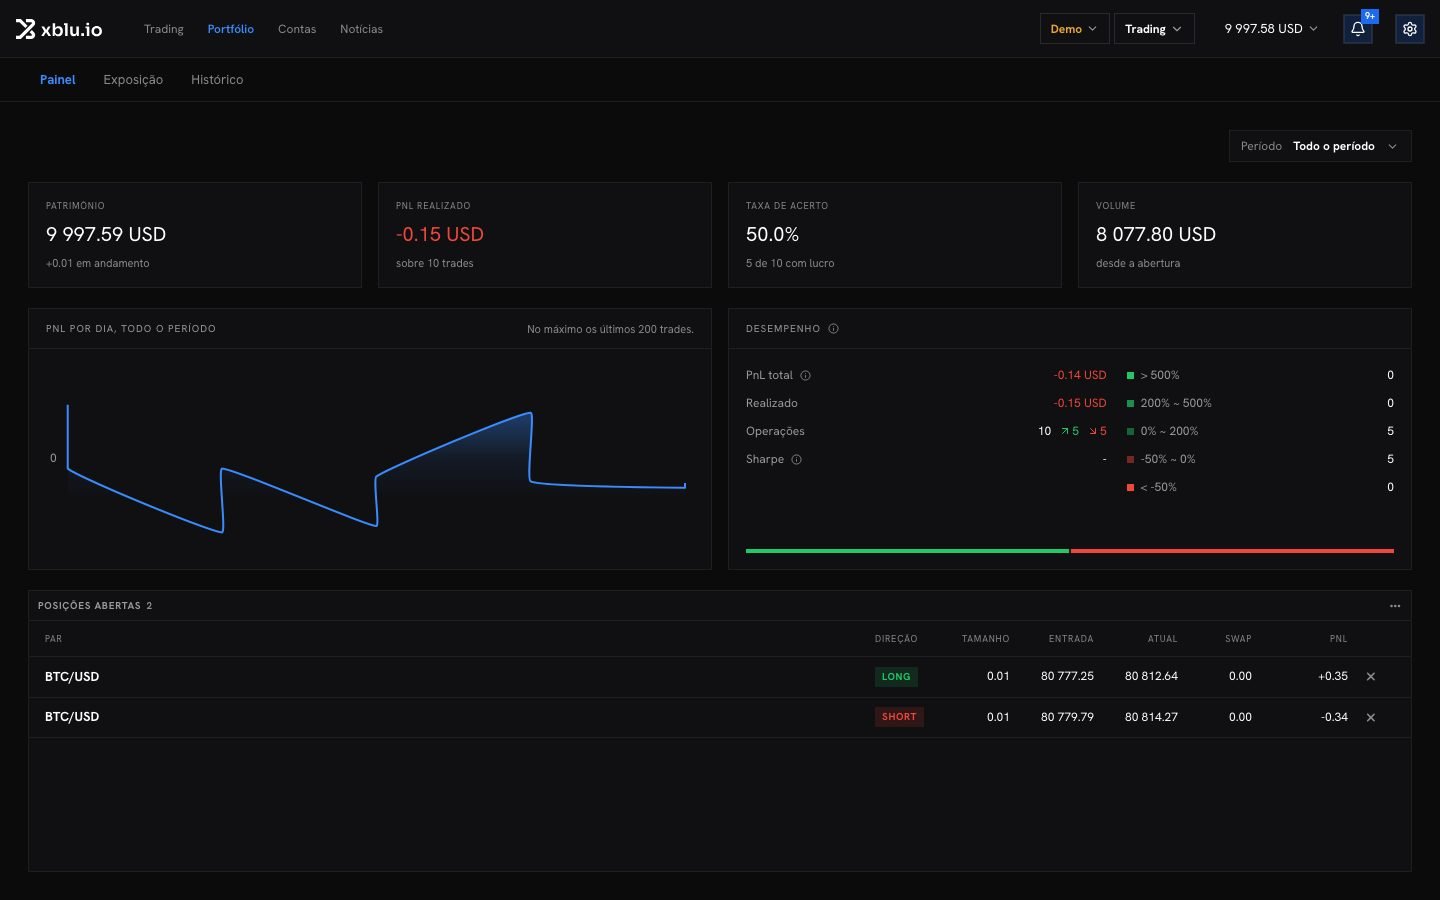Image resolution: width=1440 pixels, height=900 pixels.
Task: Open the Notícias menu
Action: pyautogui.click(x=361, y=29)
